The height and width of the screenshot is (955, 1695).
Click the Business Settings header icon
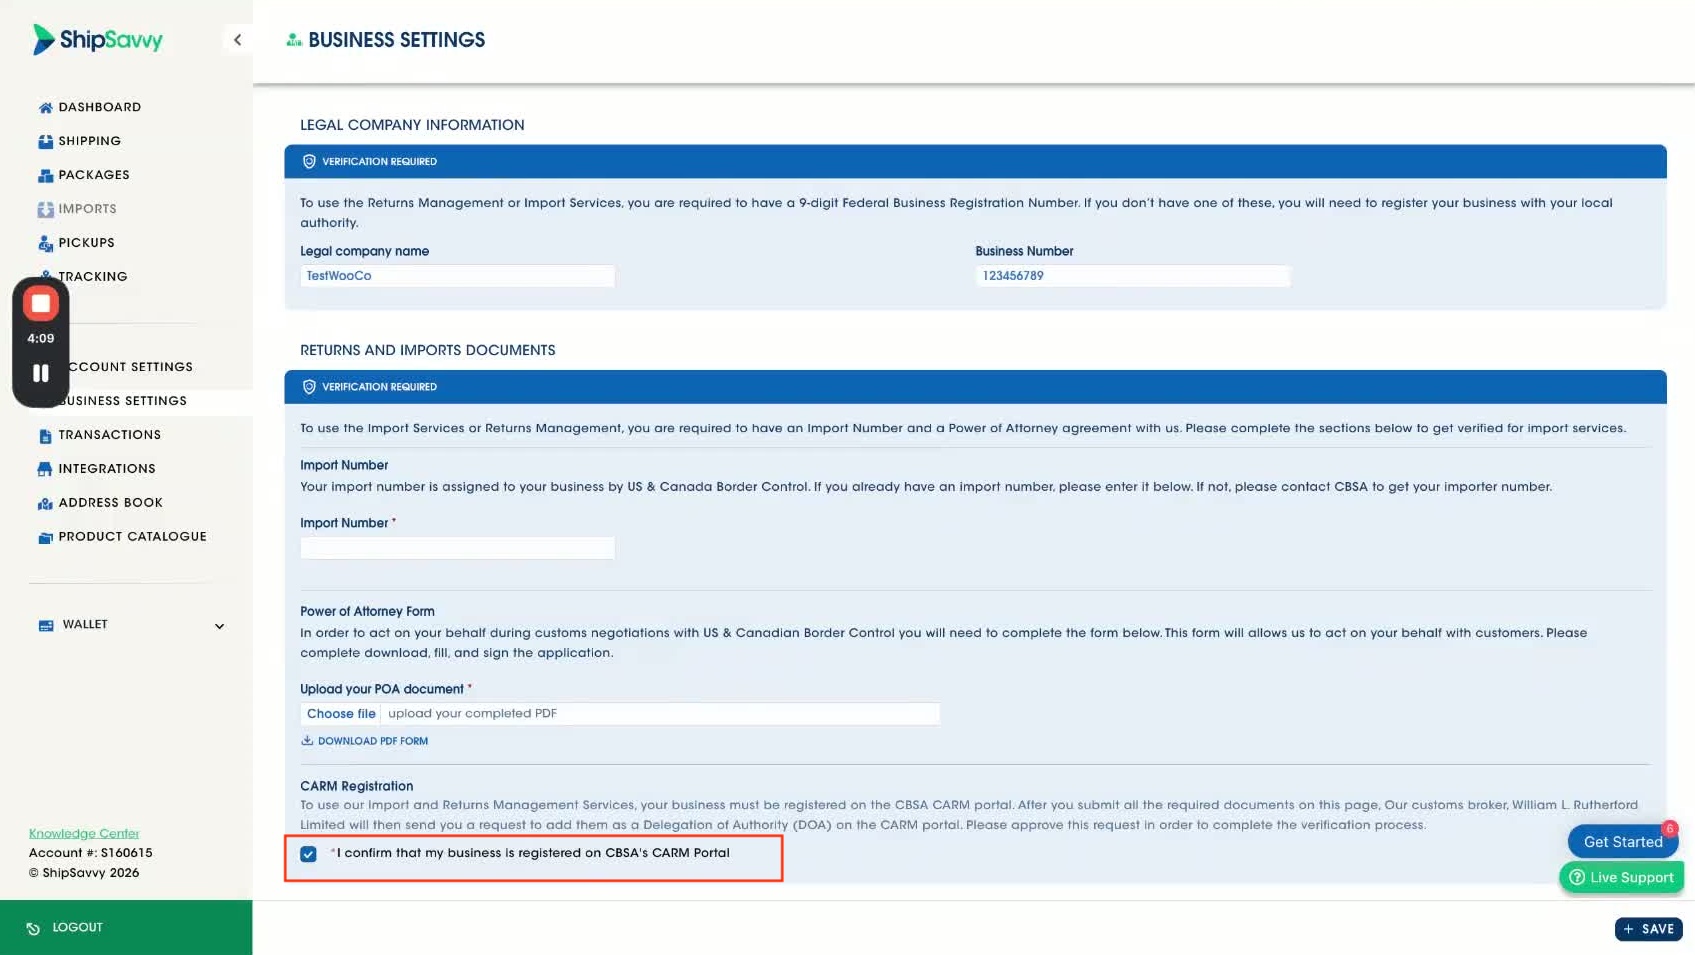tap(294, 40)
